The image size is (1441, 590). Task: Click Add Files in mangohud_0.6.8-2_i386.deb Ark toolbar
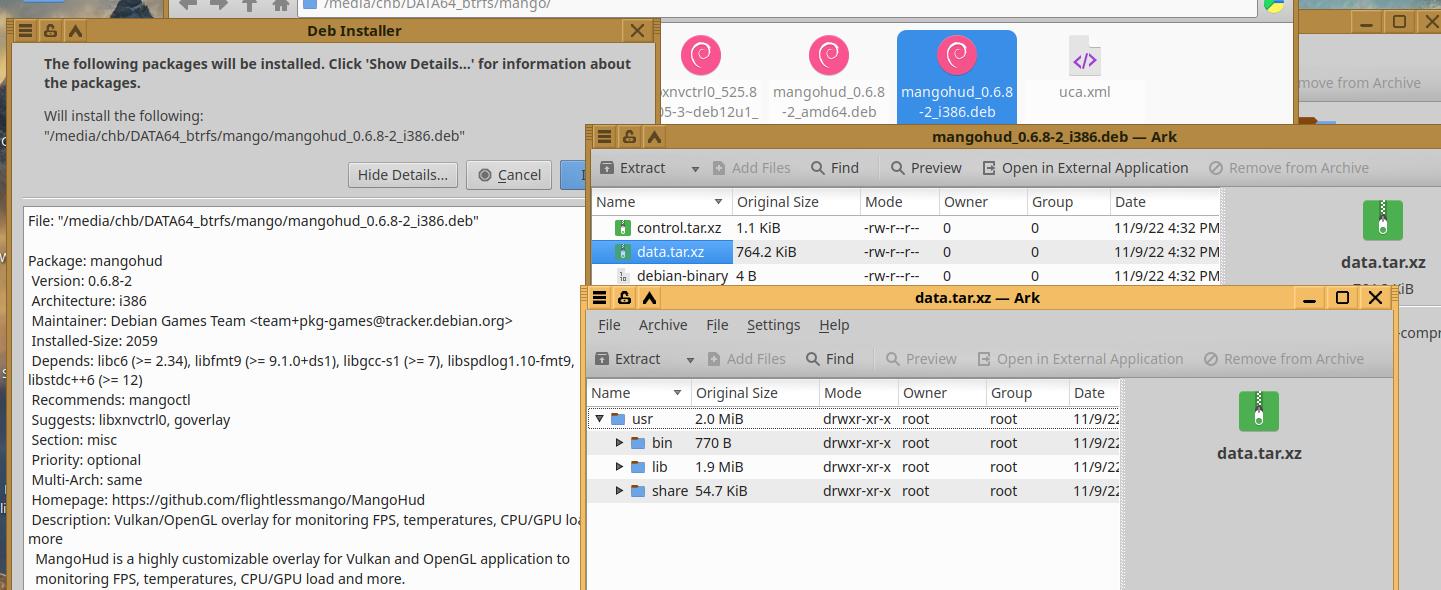click(x=751, y=168)
